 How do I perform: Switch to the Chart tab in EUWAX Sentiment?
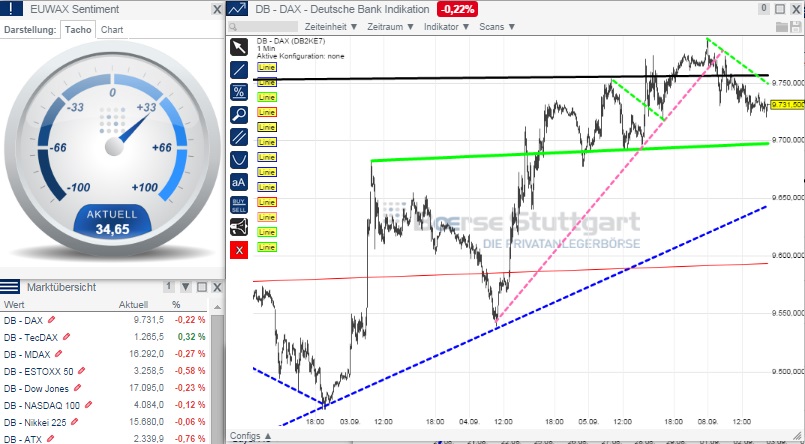(x=112, y=30)
